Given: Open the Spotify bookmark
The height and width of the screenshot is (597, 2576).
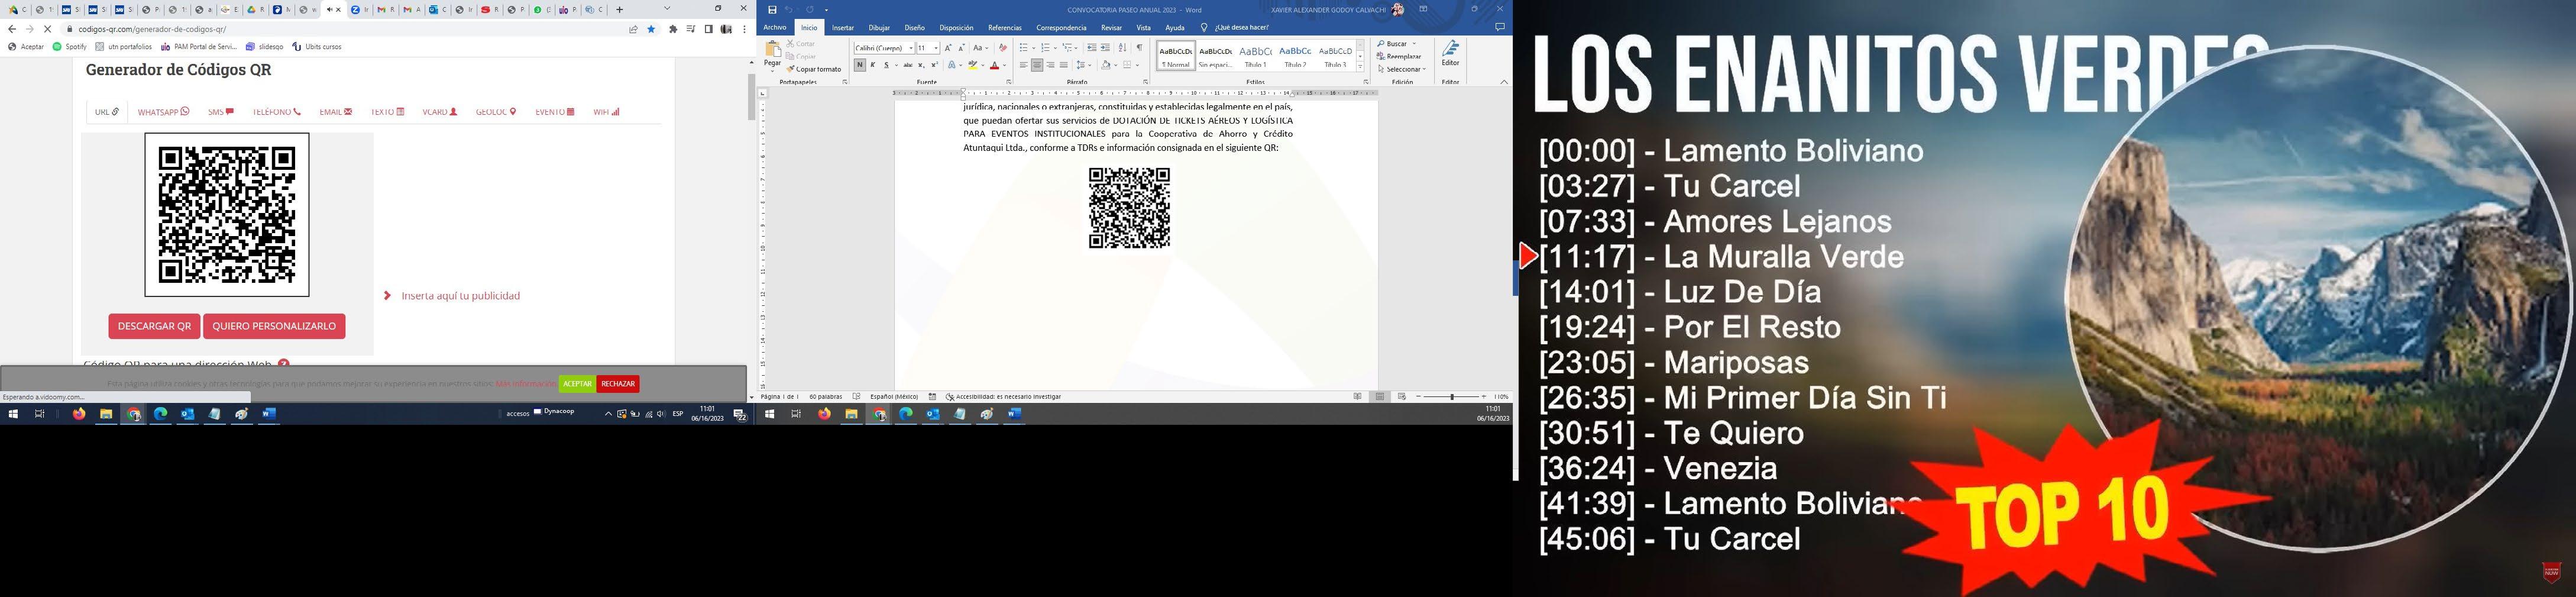Looking at the screenshot, I should (70, 47).
